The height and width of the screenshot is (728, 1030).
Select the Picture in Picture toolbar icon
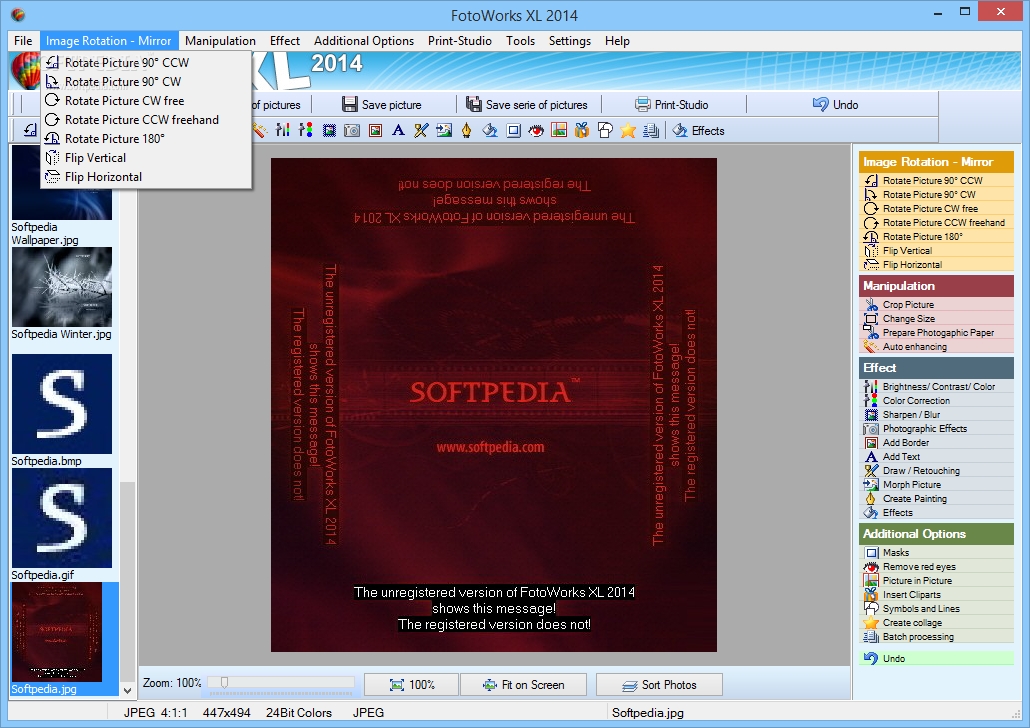tap(559, 130)
